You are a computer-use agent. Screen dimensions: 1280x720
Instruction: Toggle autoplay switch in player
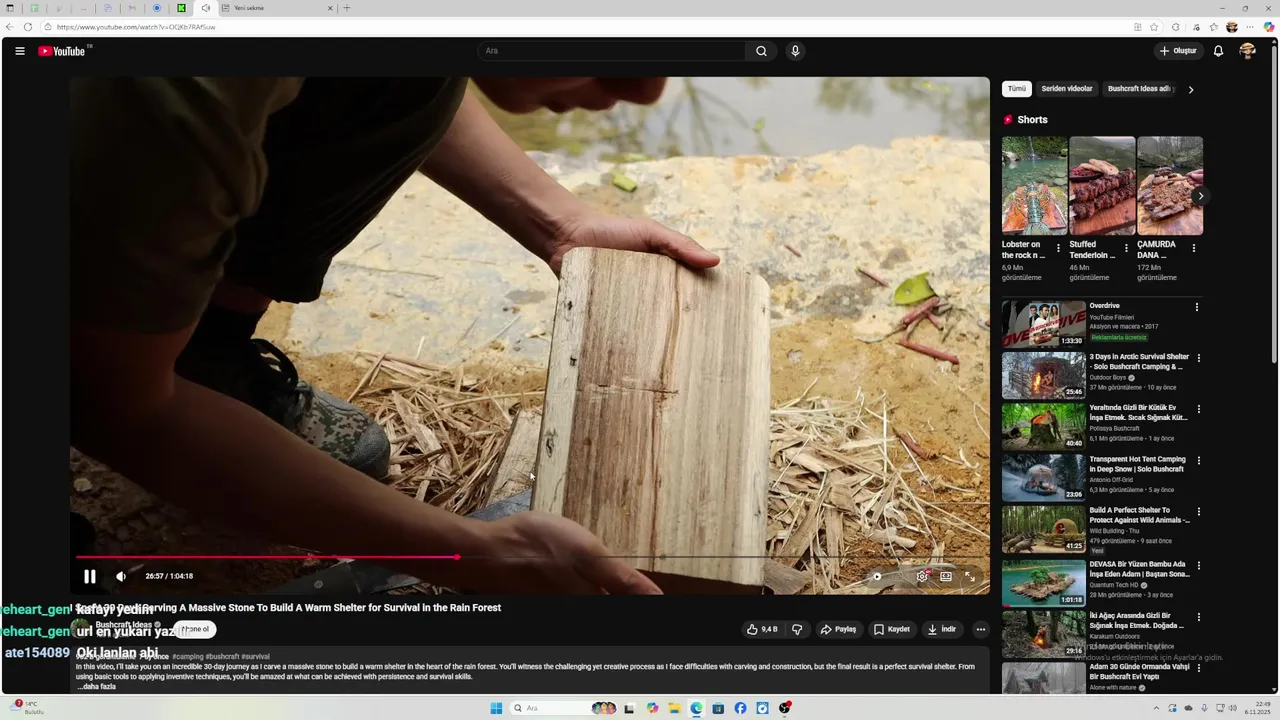tap(877, 576)
